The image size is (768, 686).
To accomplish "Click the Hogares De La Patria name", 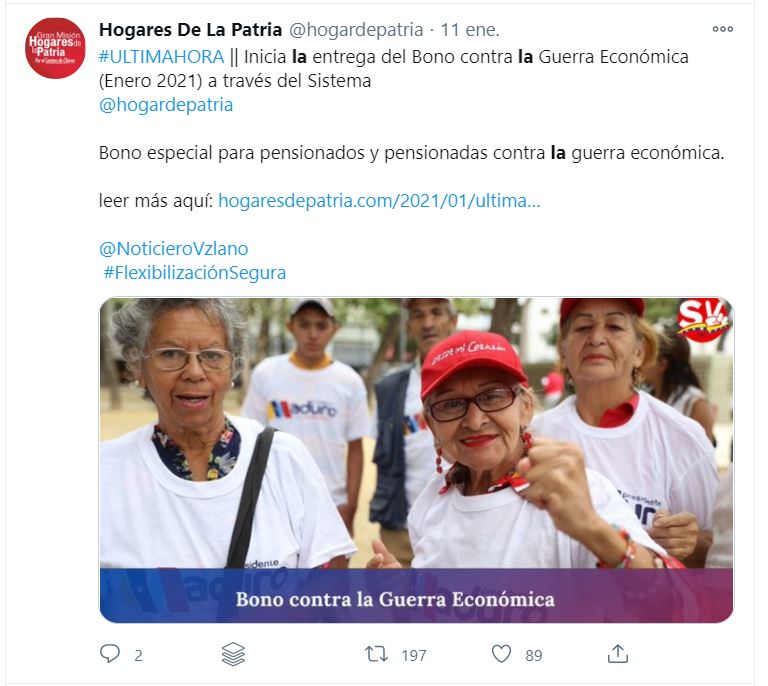I will (191, 30).
